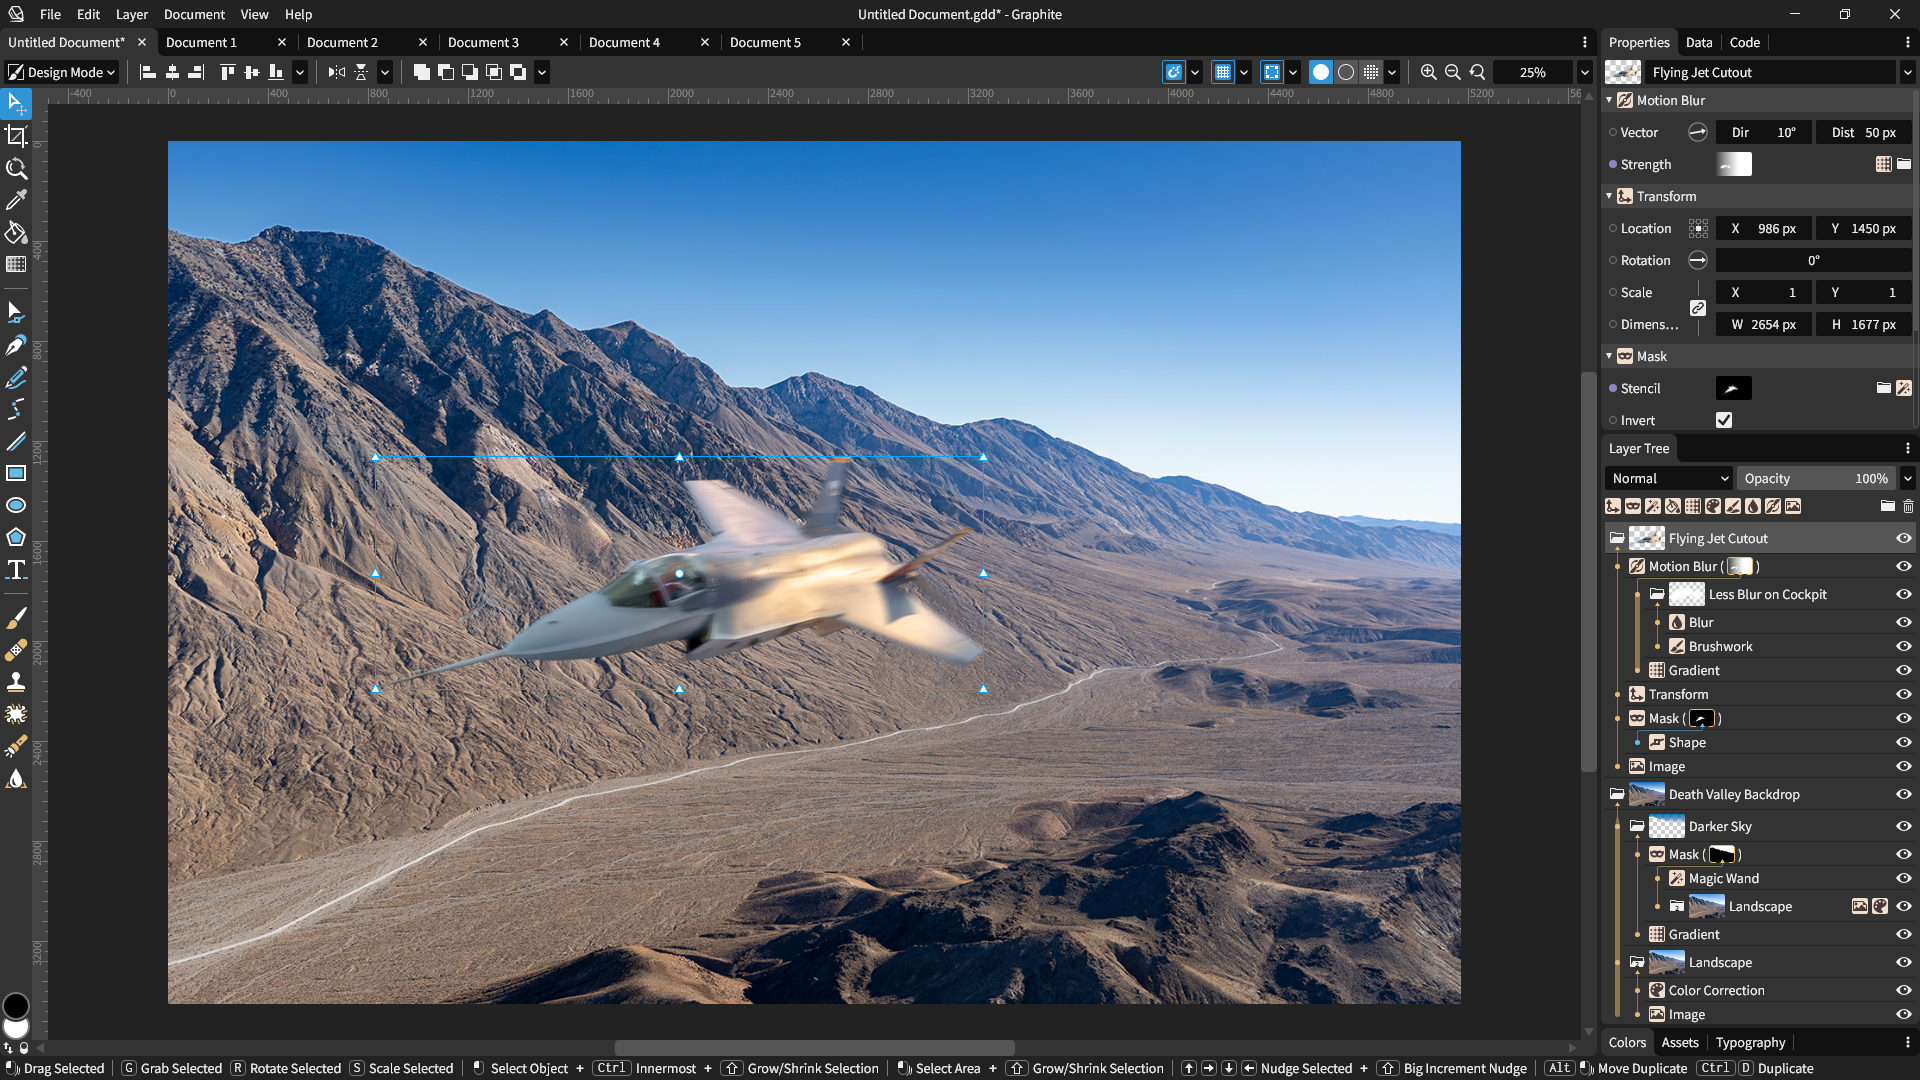Click the zoom in magnifier icon
Image resolution: width=1920 pixels, height=1080 pixels.
[x=1428, y=72]
